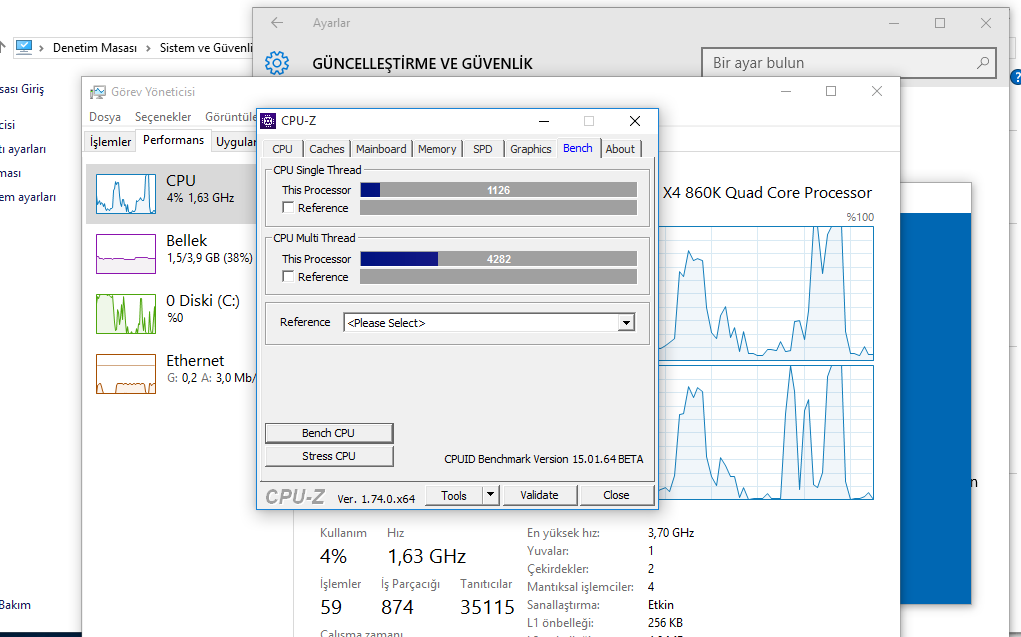Screen dimensions: 1021x637
Task: Expand breadcrumb chevron after Denetim Masası
Action: point(148,48)
